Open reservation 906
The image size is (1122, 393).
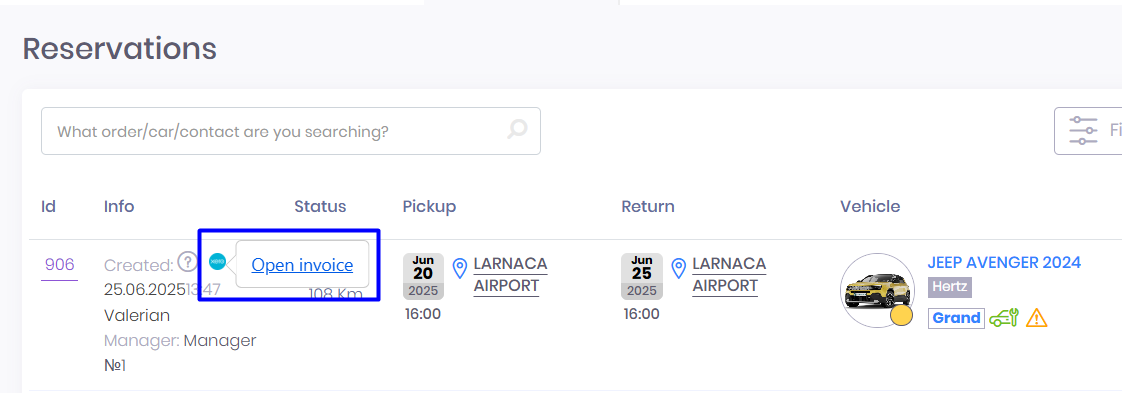59,265
